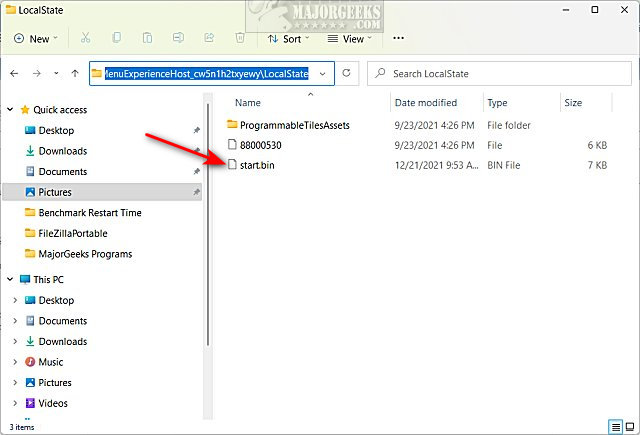Click the File folder type cell
The height and width of the screenshot is (435, 640).
[x=509, y=125]
